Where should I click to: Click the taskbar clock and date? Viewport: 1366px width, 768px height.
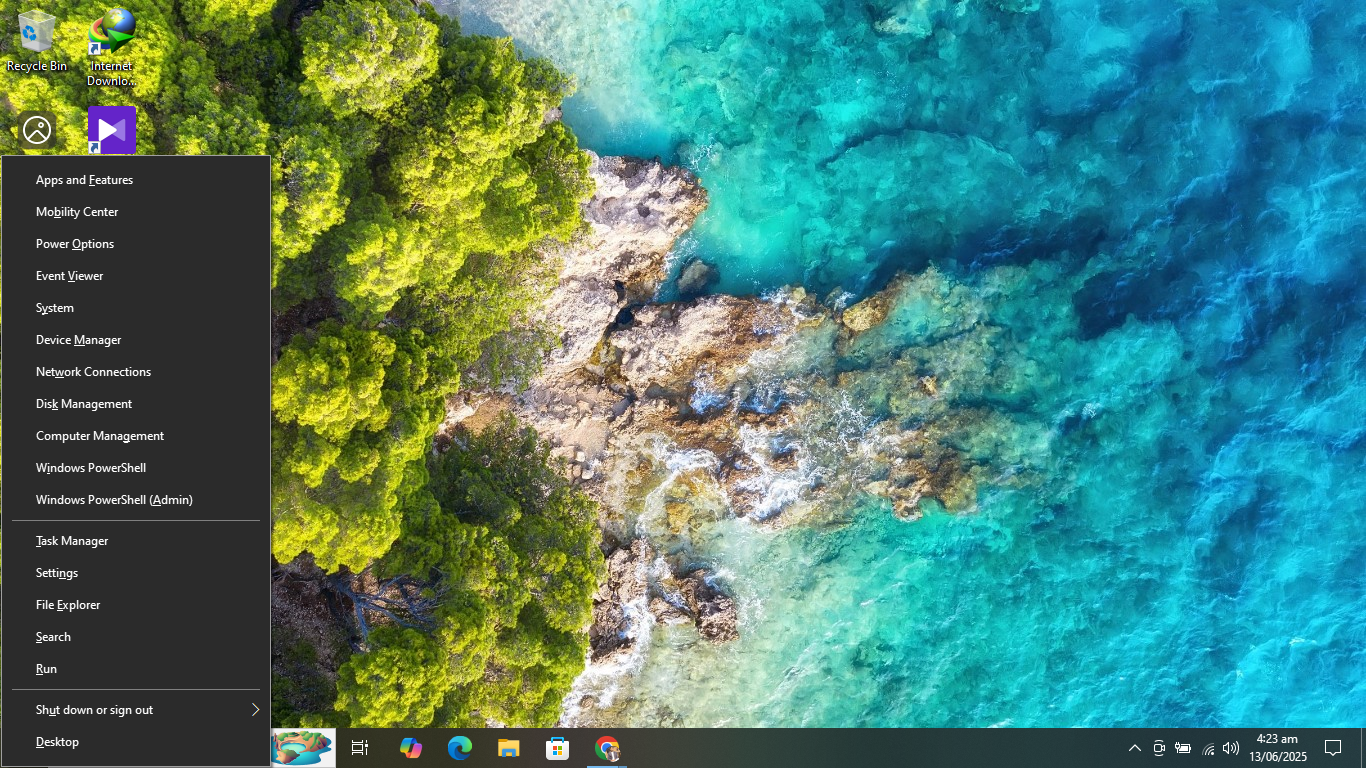(1277, 748)
